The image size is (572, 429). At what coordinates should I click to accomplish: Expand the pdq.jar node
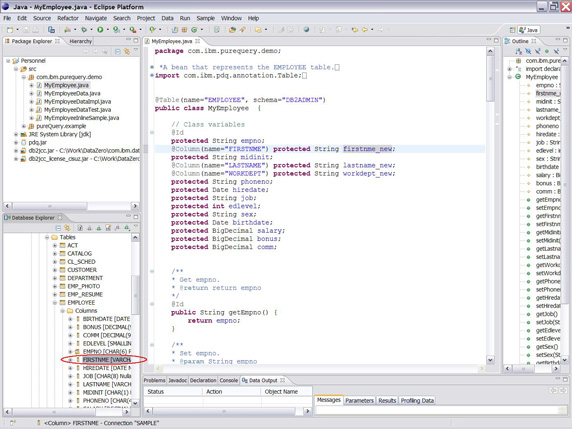[16, 143]
